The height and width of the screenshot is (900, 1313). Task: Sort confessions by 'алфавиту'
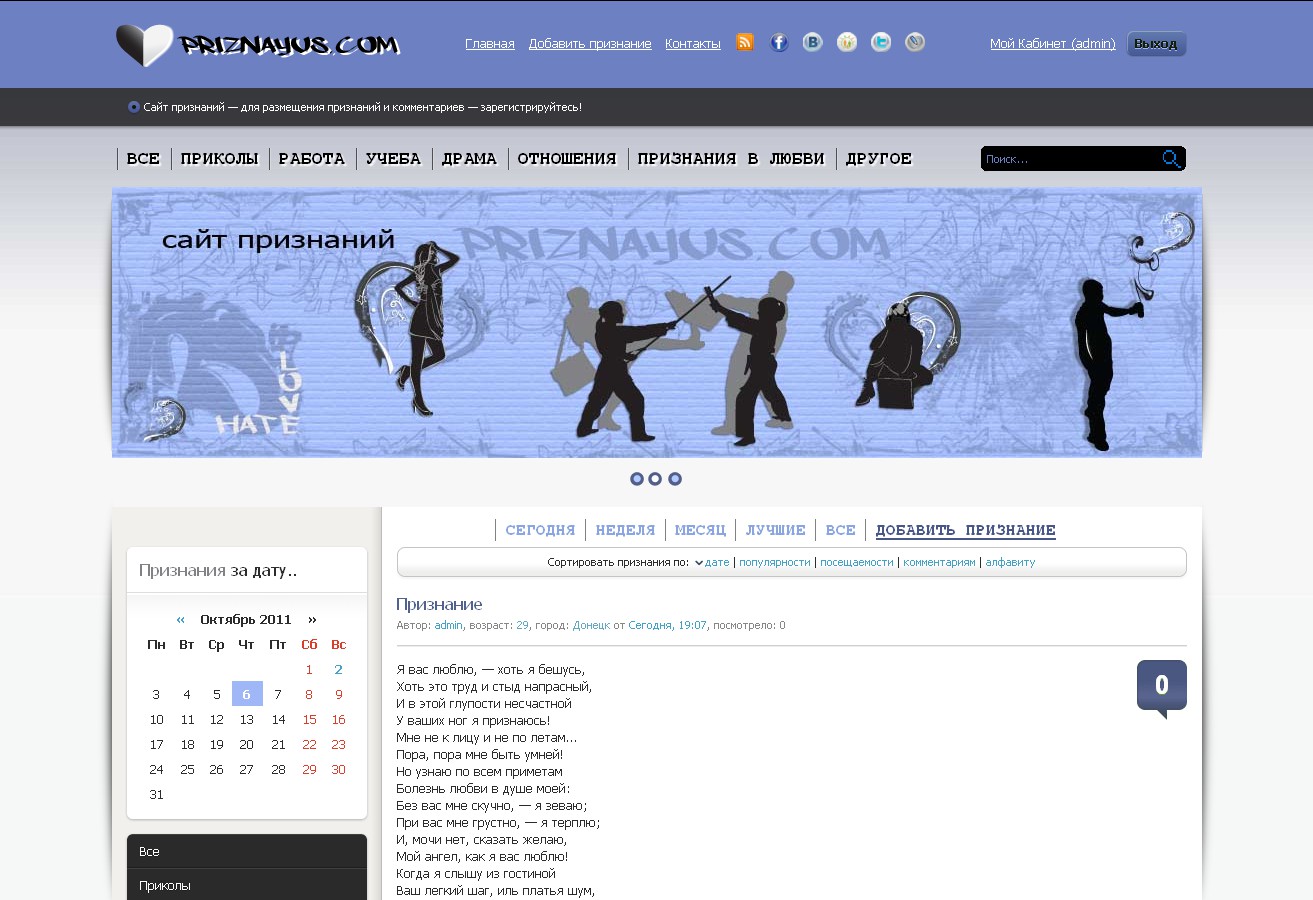[1010, 563]
